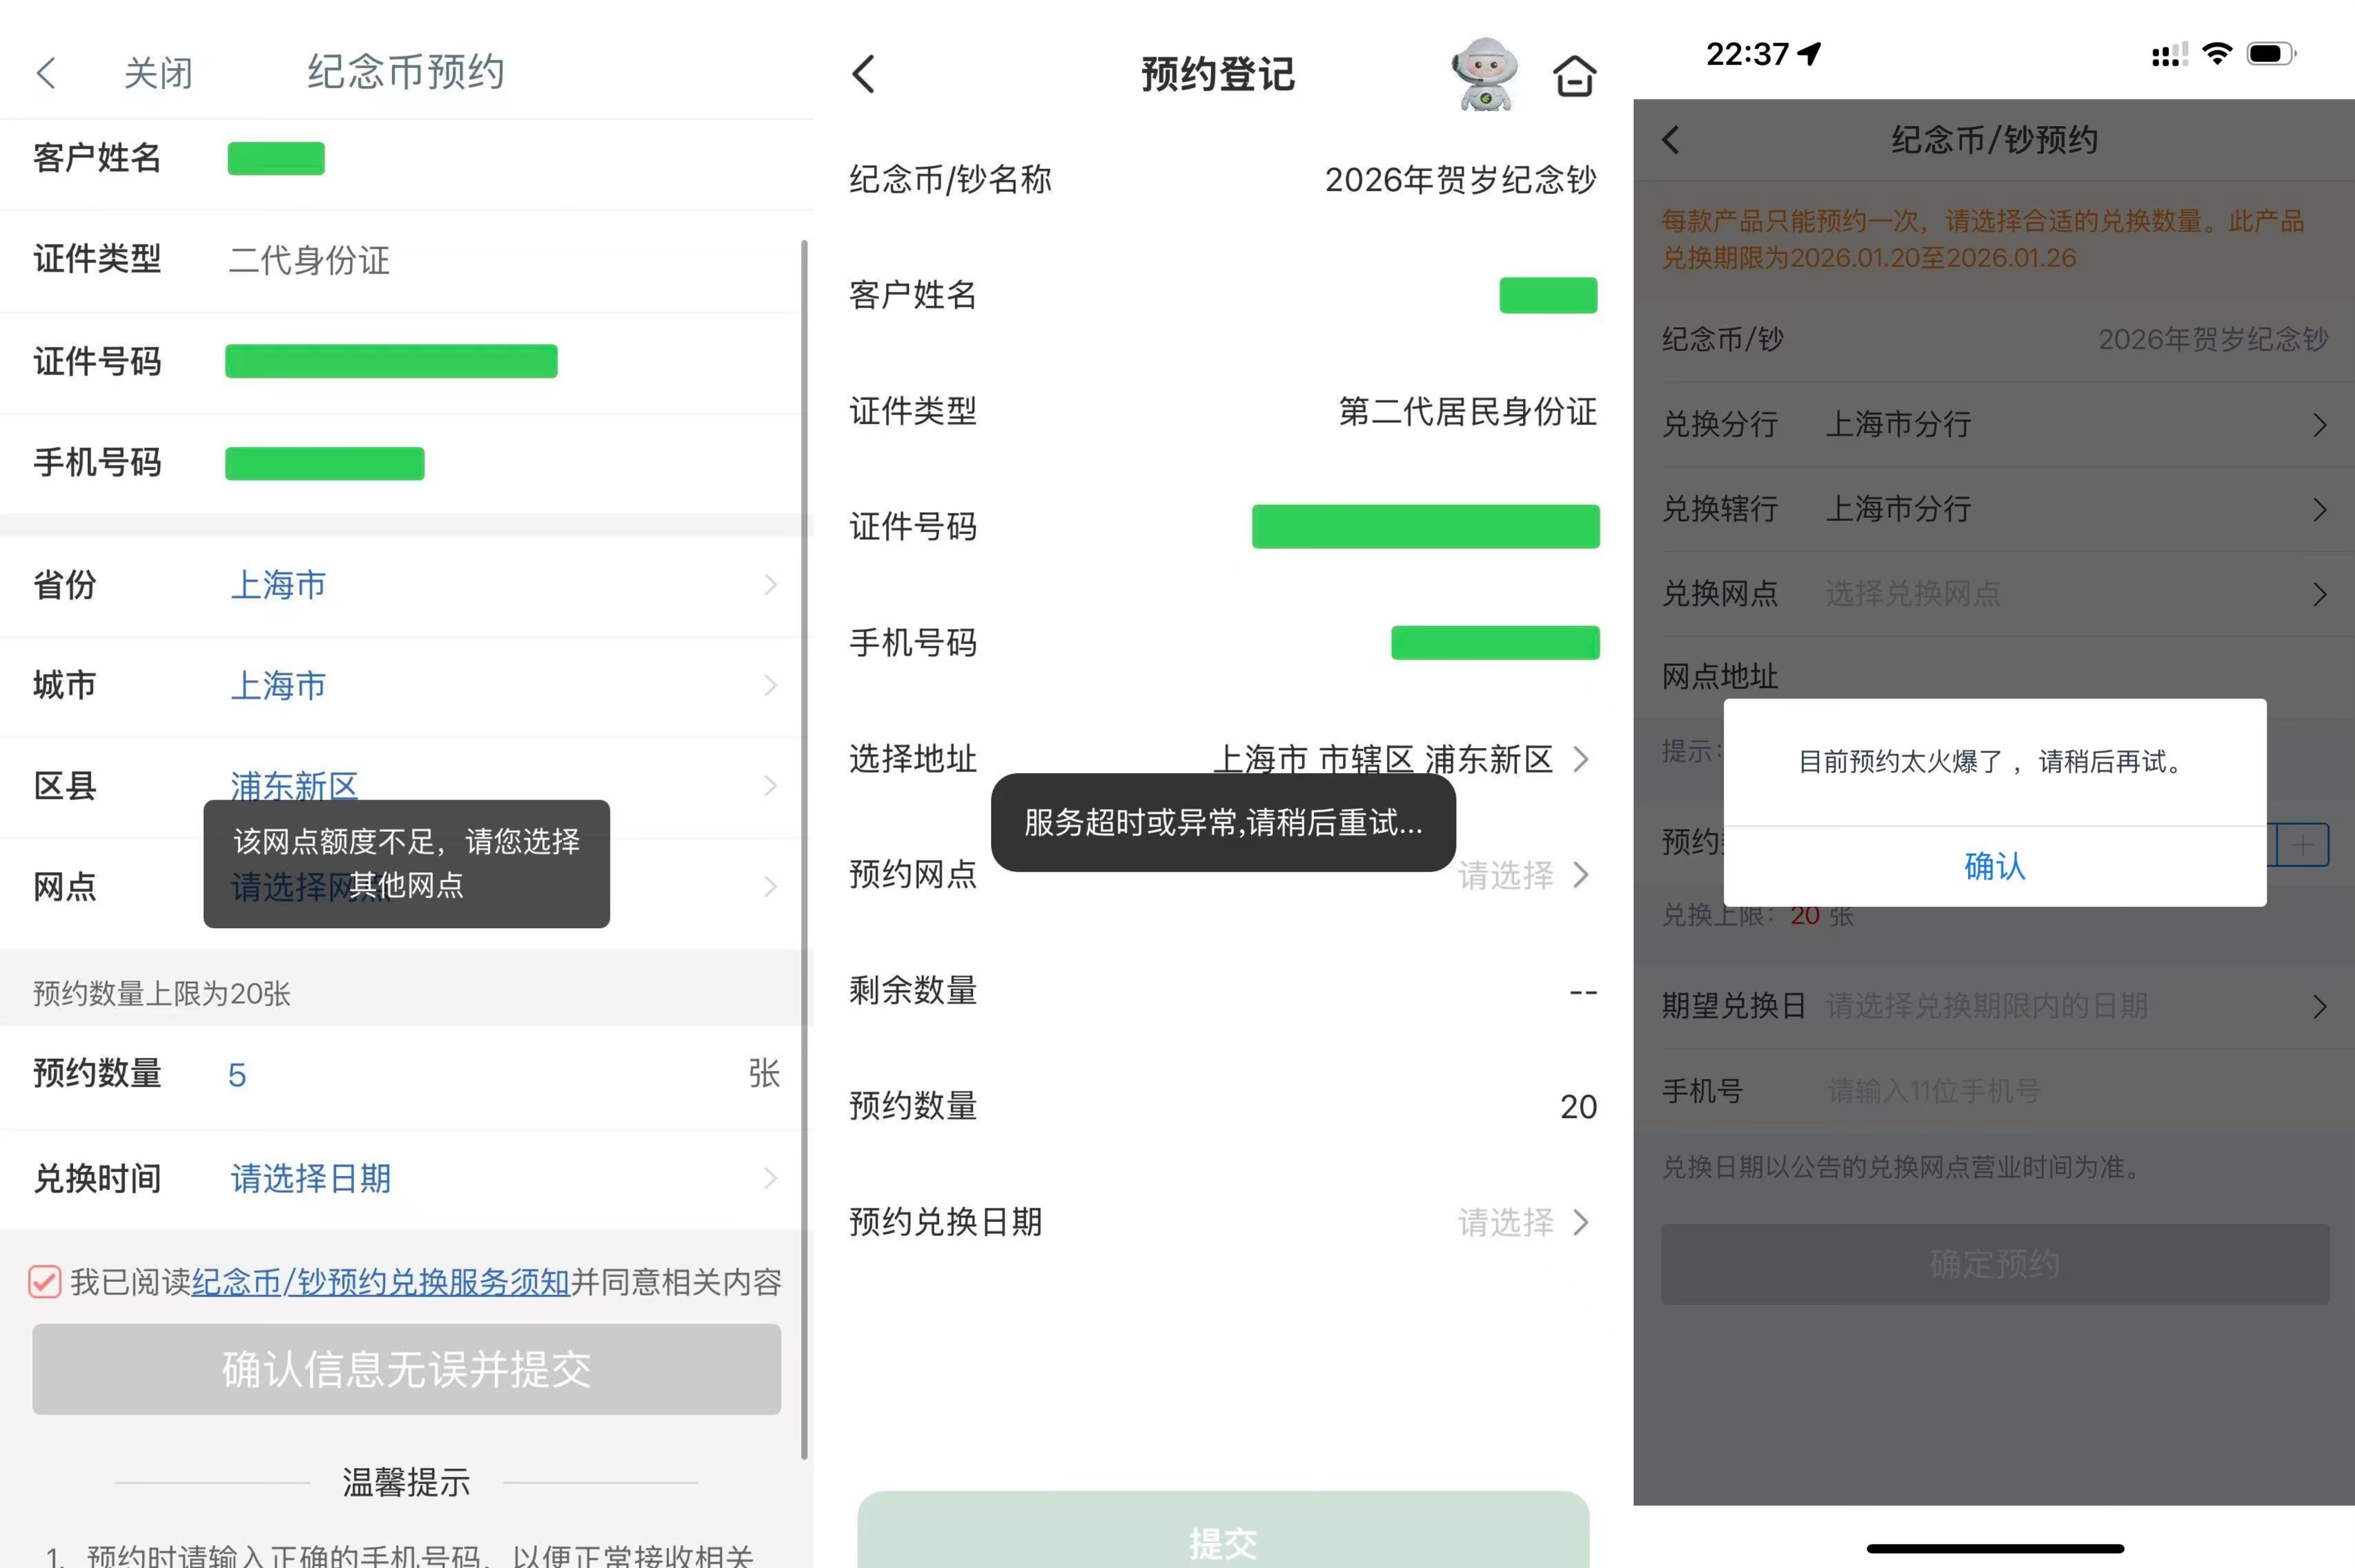
Task: Expand 选择地址 浦东新区 chevron
Action: tap(1580, 759)
